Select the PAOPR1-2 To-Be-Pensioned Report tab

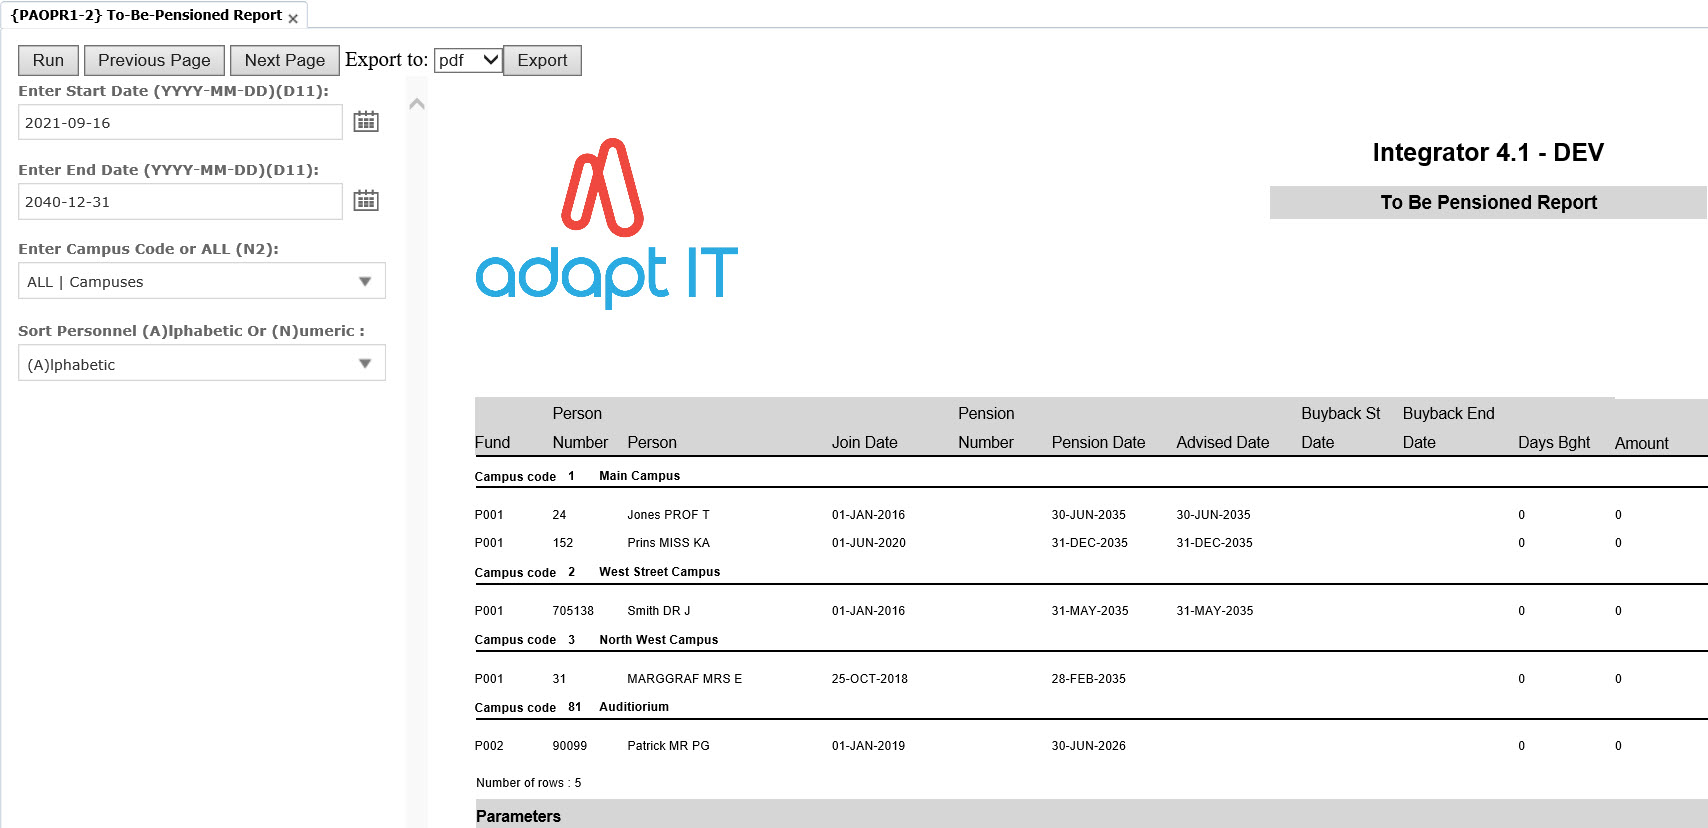pyautogui.click(x=146, y=15)
